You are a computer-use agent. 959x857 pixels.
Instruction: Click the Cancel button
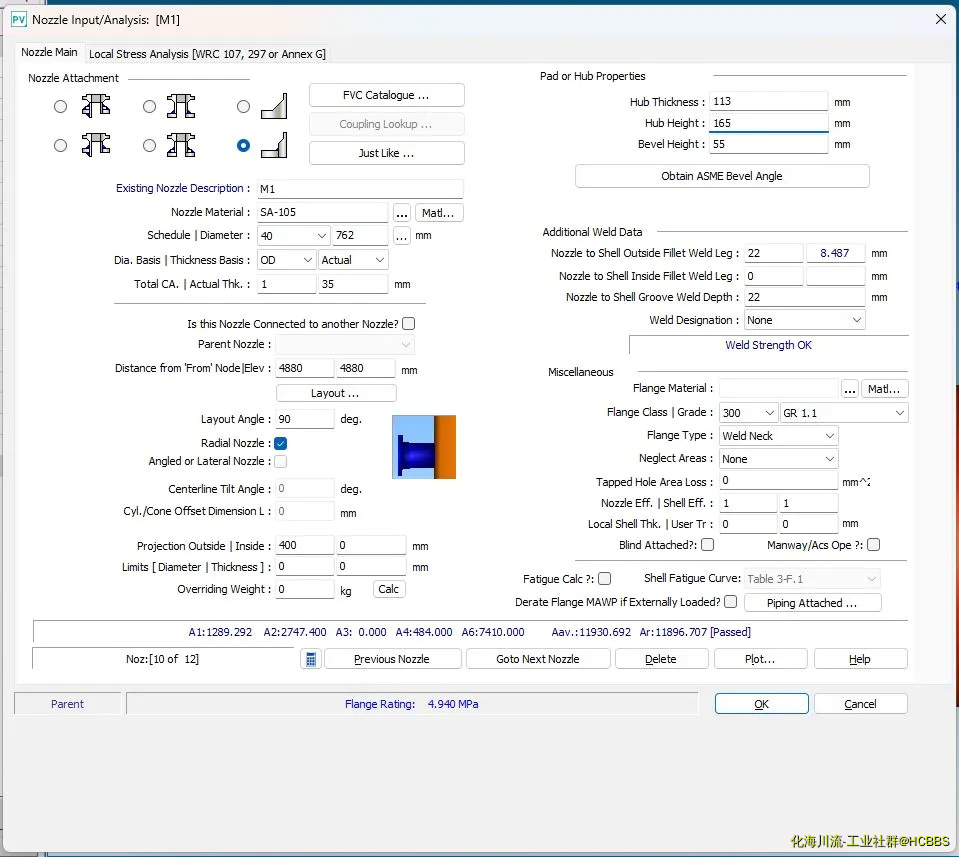(861, 704)
